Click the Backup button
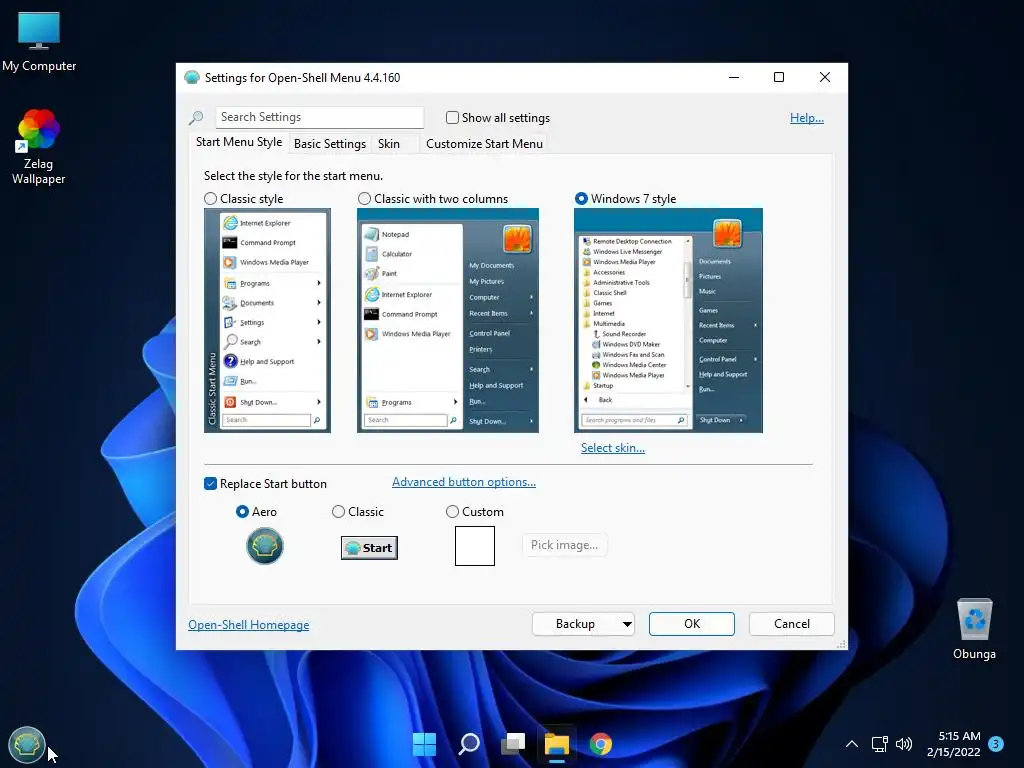This screenshot has height=768, width=1024. coord(575,624)
